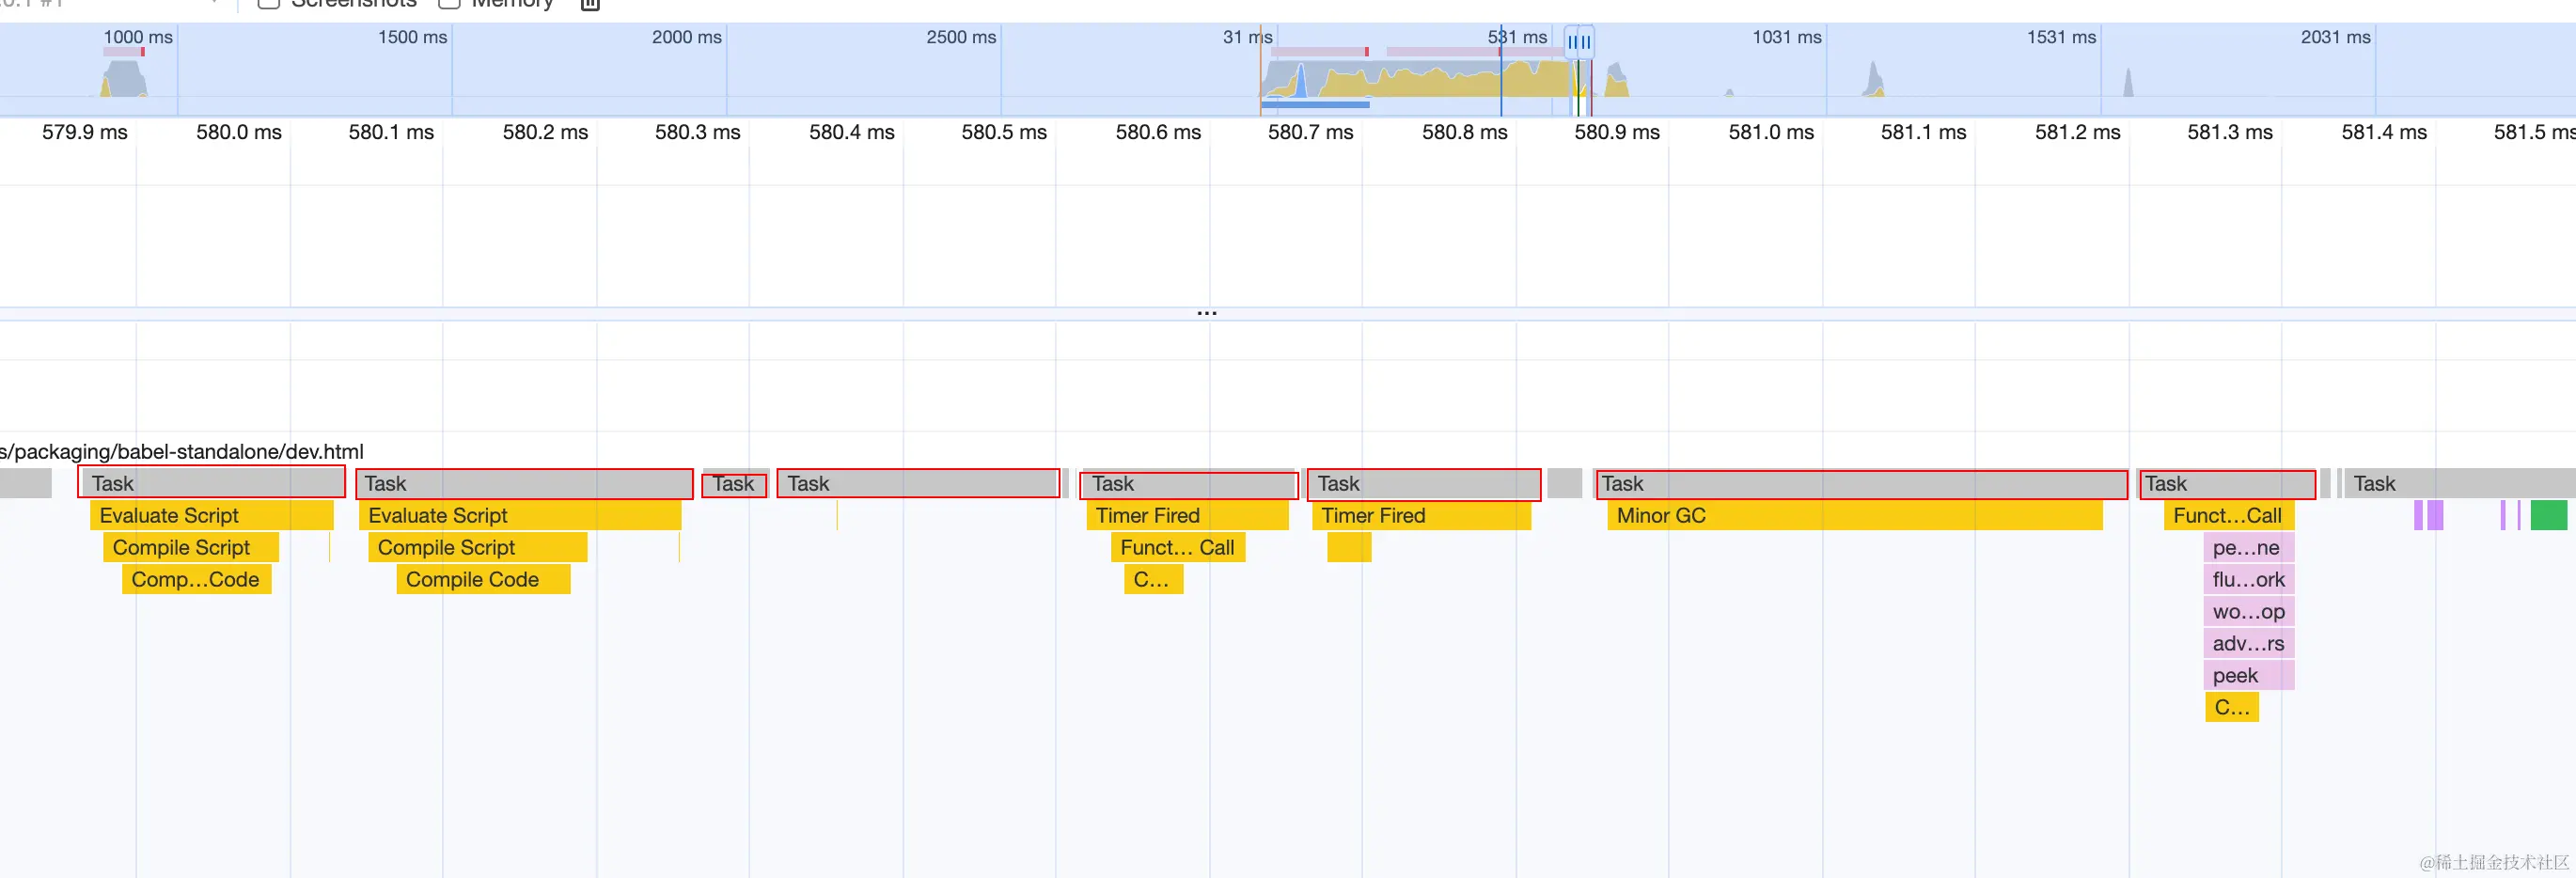Select the Task block above the Compile Code script
The image size is (2576, 878).
click(524, 483)
